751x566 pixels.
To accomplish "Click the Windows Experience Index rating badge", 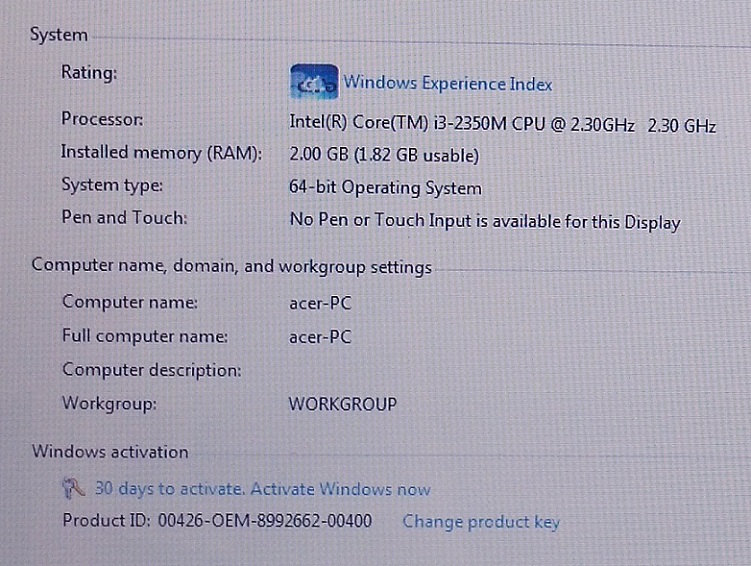I will tap(314, 82).
